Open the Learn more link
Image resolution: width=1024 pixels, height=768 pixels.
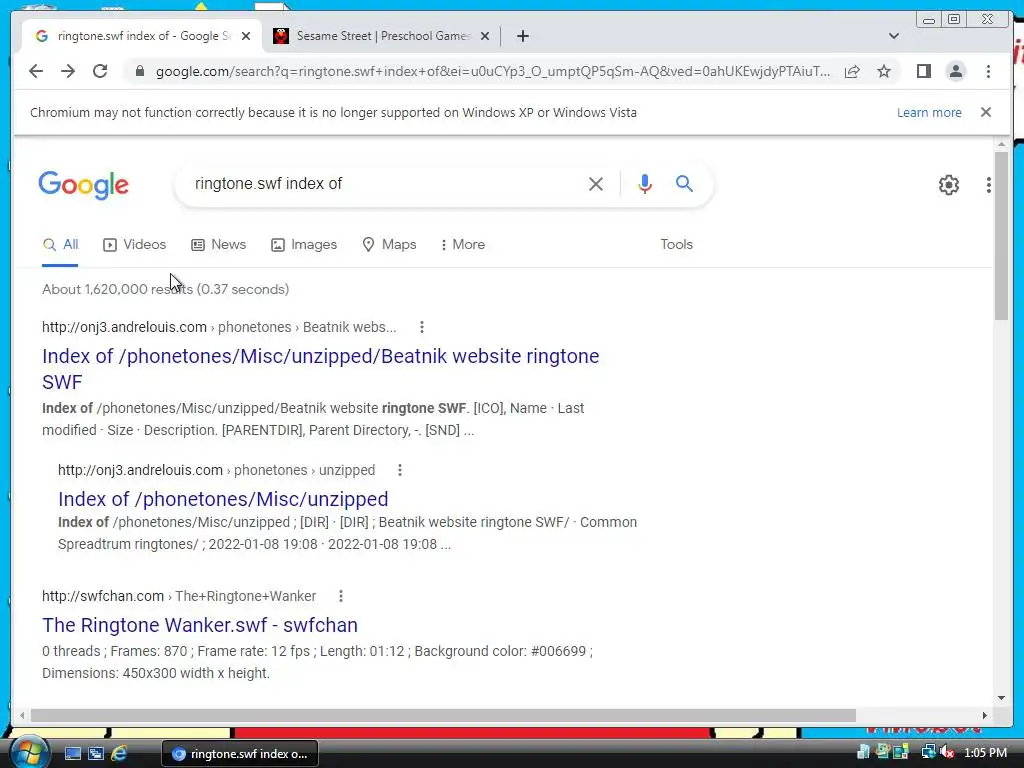[929, 112]
